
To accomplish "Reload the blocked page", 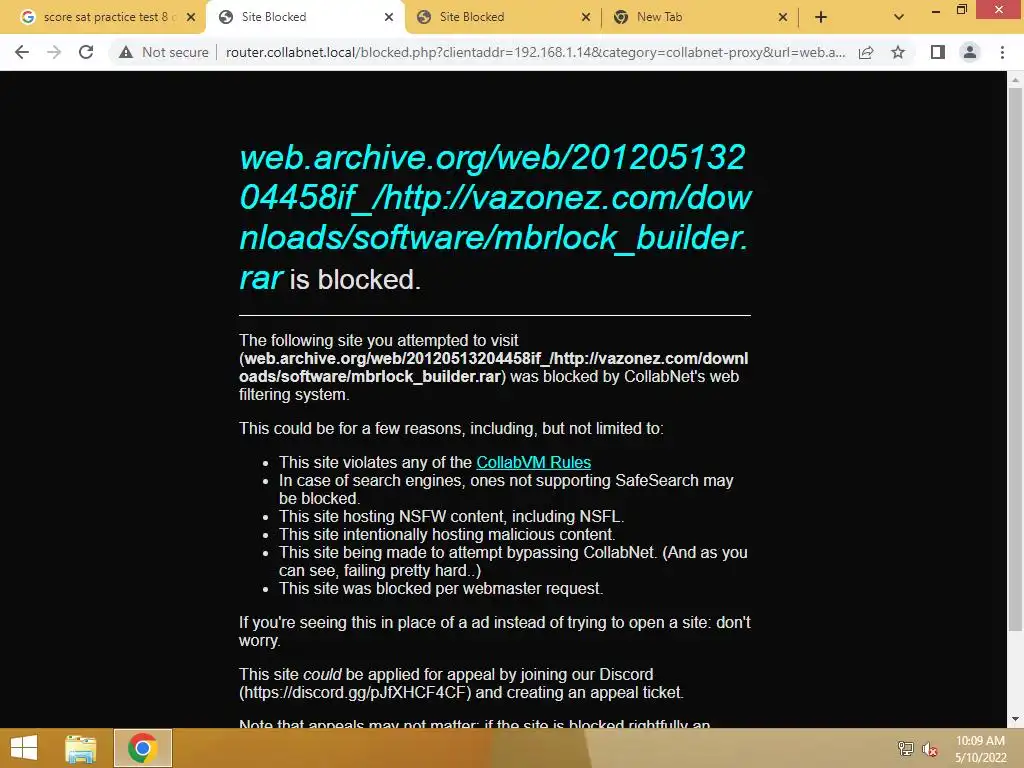I will (x=86, y=52).
